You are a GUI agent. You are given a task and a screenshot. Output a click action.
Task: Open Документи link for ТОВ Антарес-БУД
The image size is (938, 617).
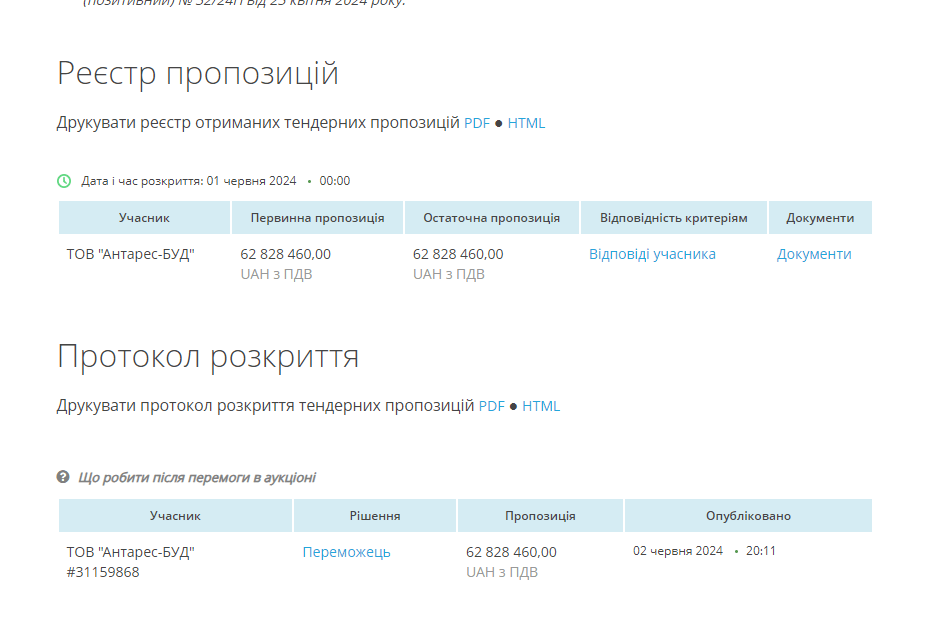point(814,254)
